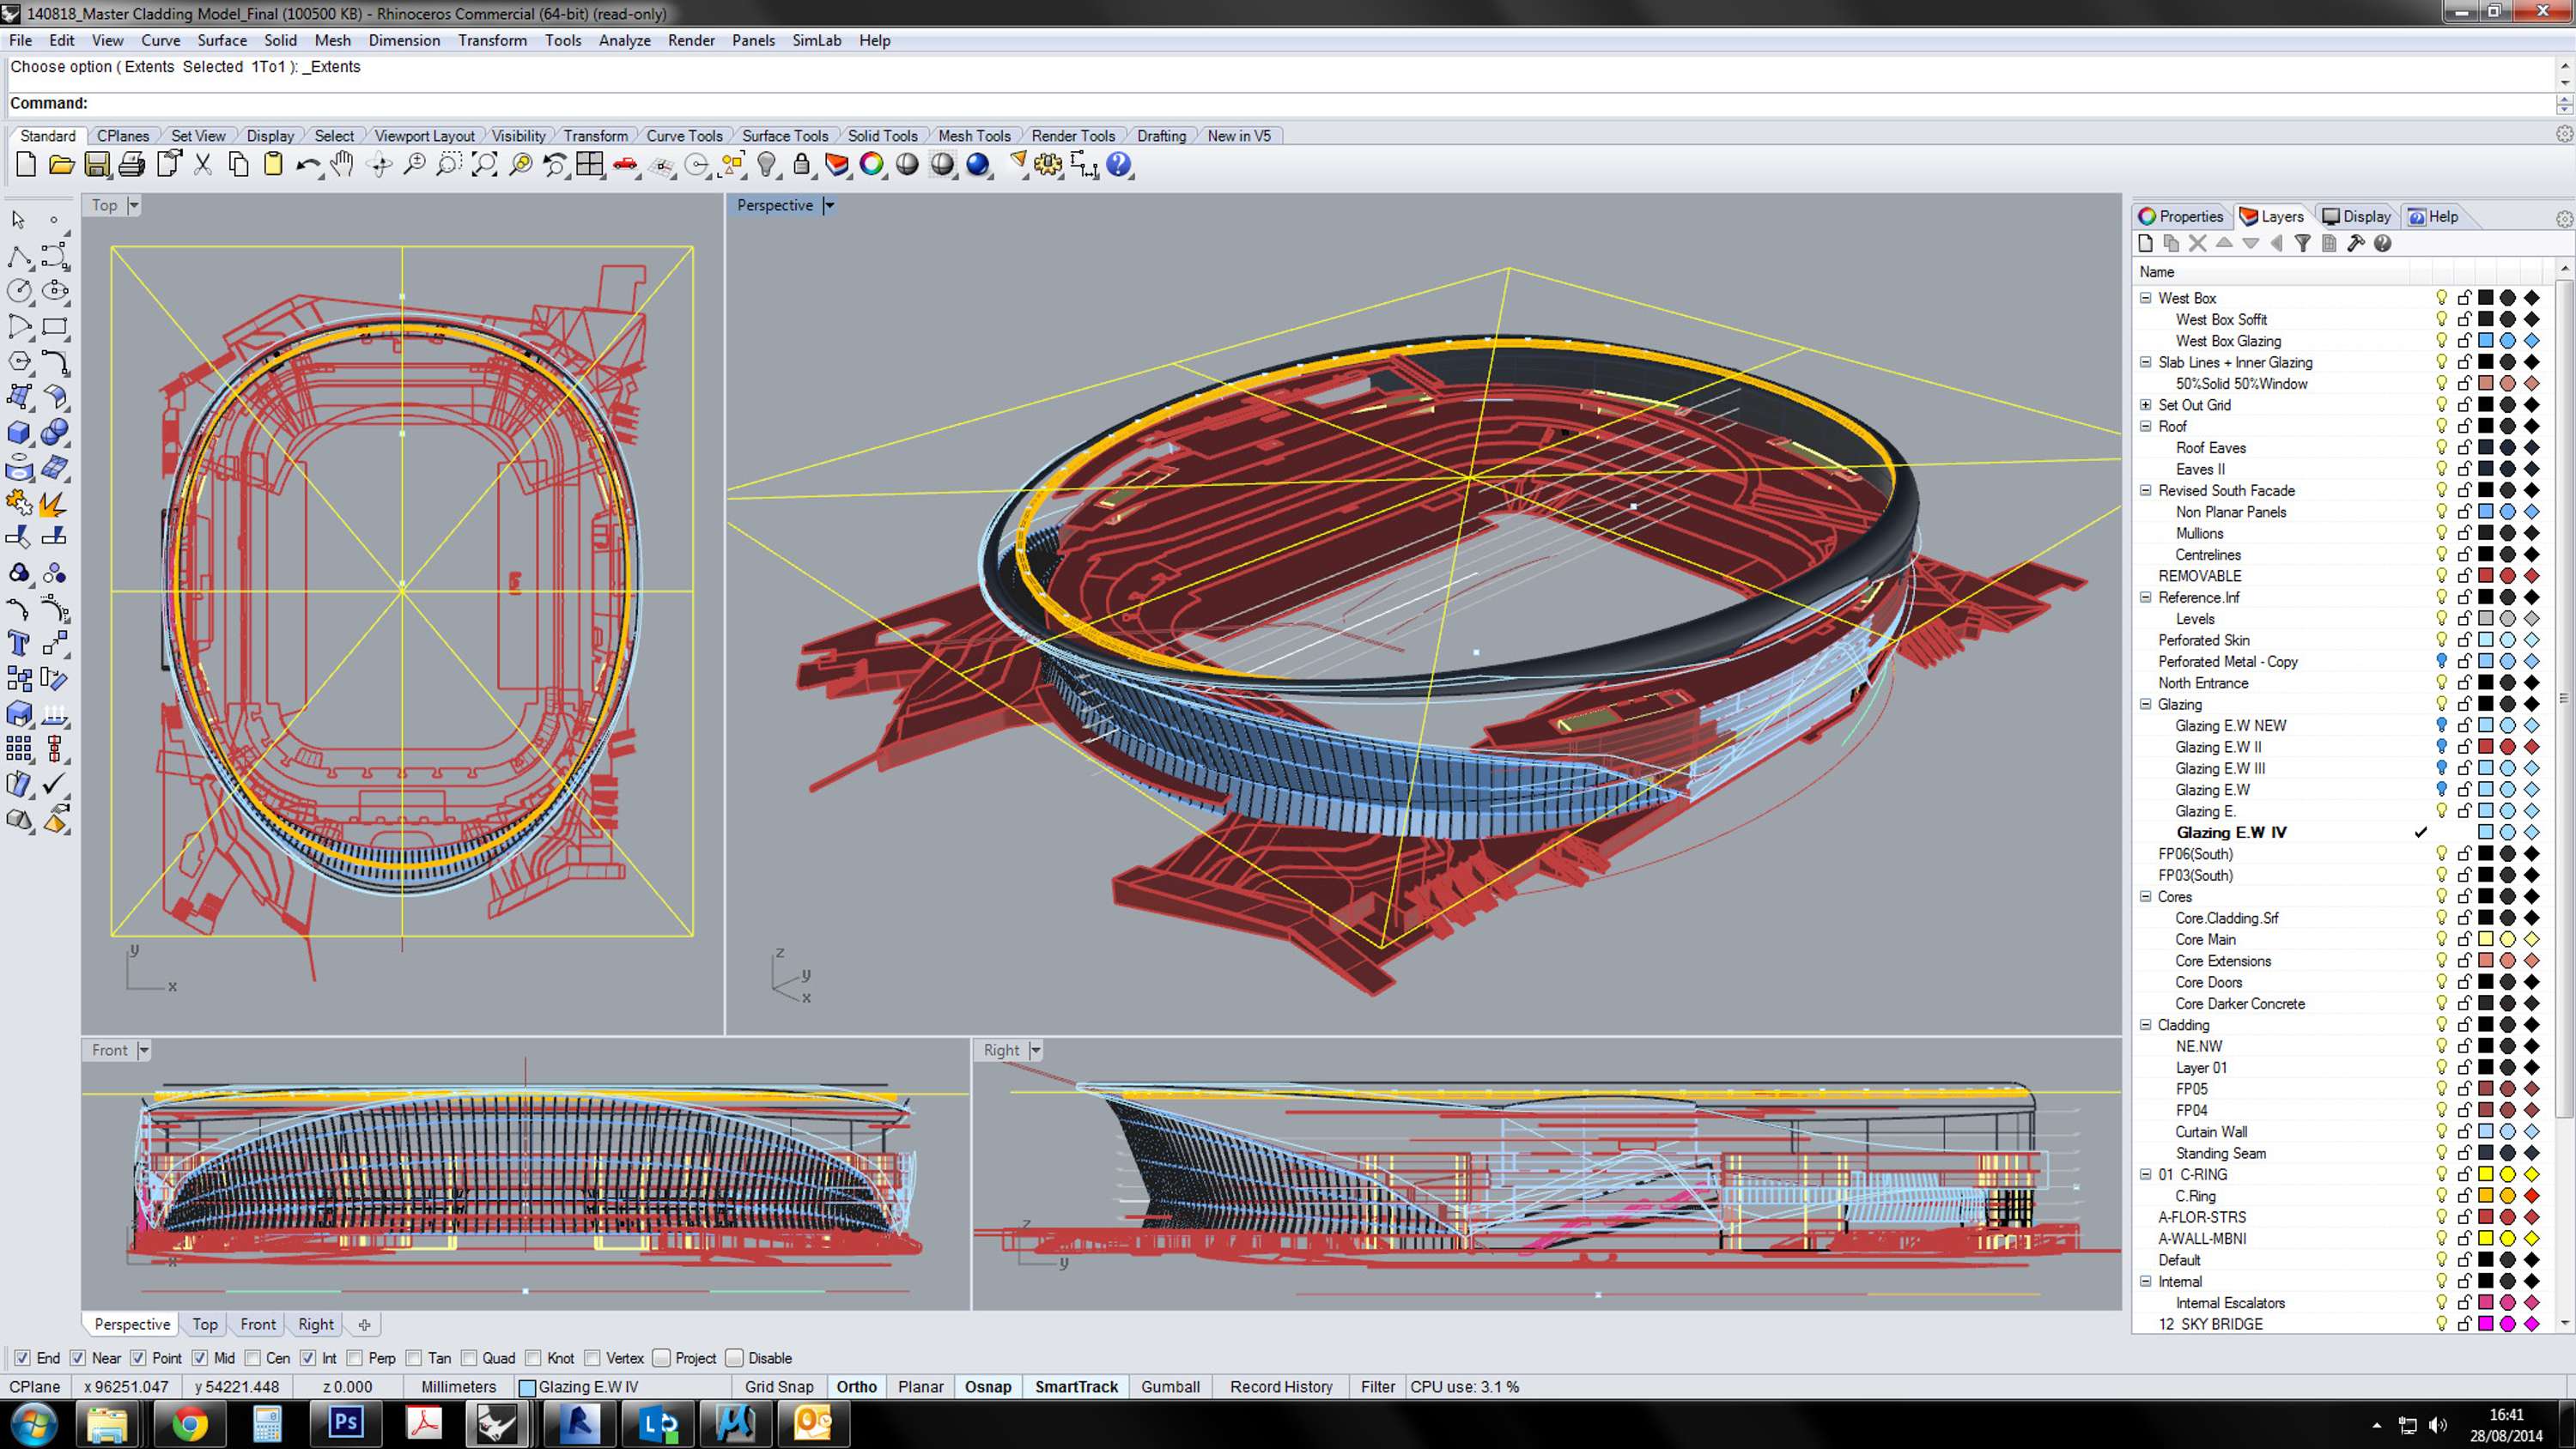Open the Perspective viewport title dropdown arrow
2576x1449 pixels.
coord(829,205)
